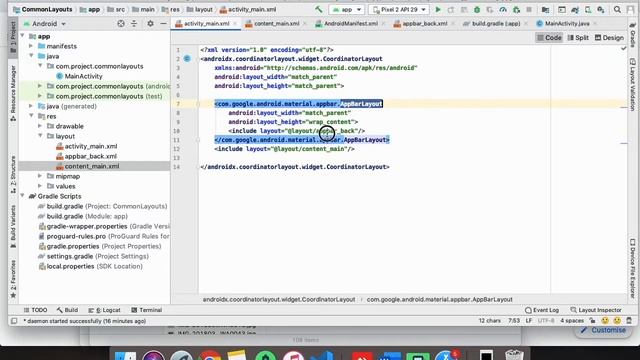The height and width of the screenshot is (360, 640).
Task: Open the Event Log
Action: tap(542, 310)
